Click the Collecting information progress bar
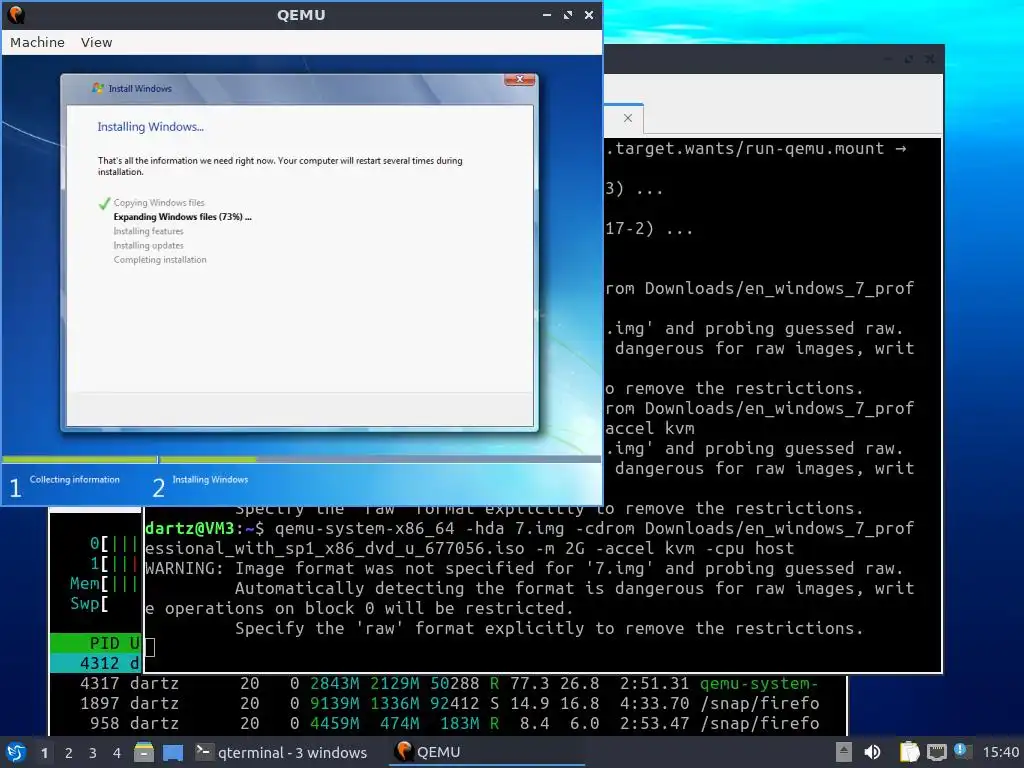This screenshot has height=768, width=1024. tap(80, 460)
